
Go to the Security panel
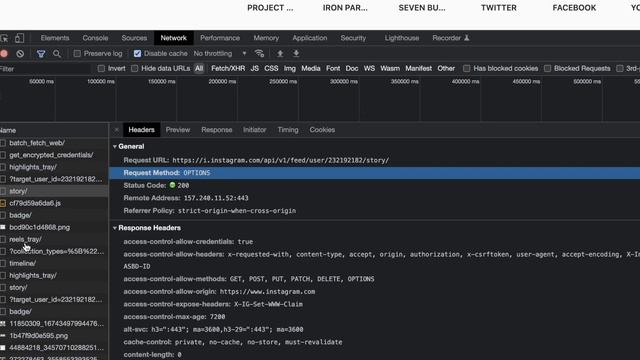click(x=353, y=38)
